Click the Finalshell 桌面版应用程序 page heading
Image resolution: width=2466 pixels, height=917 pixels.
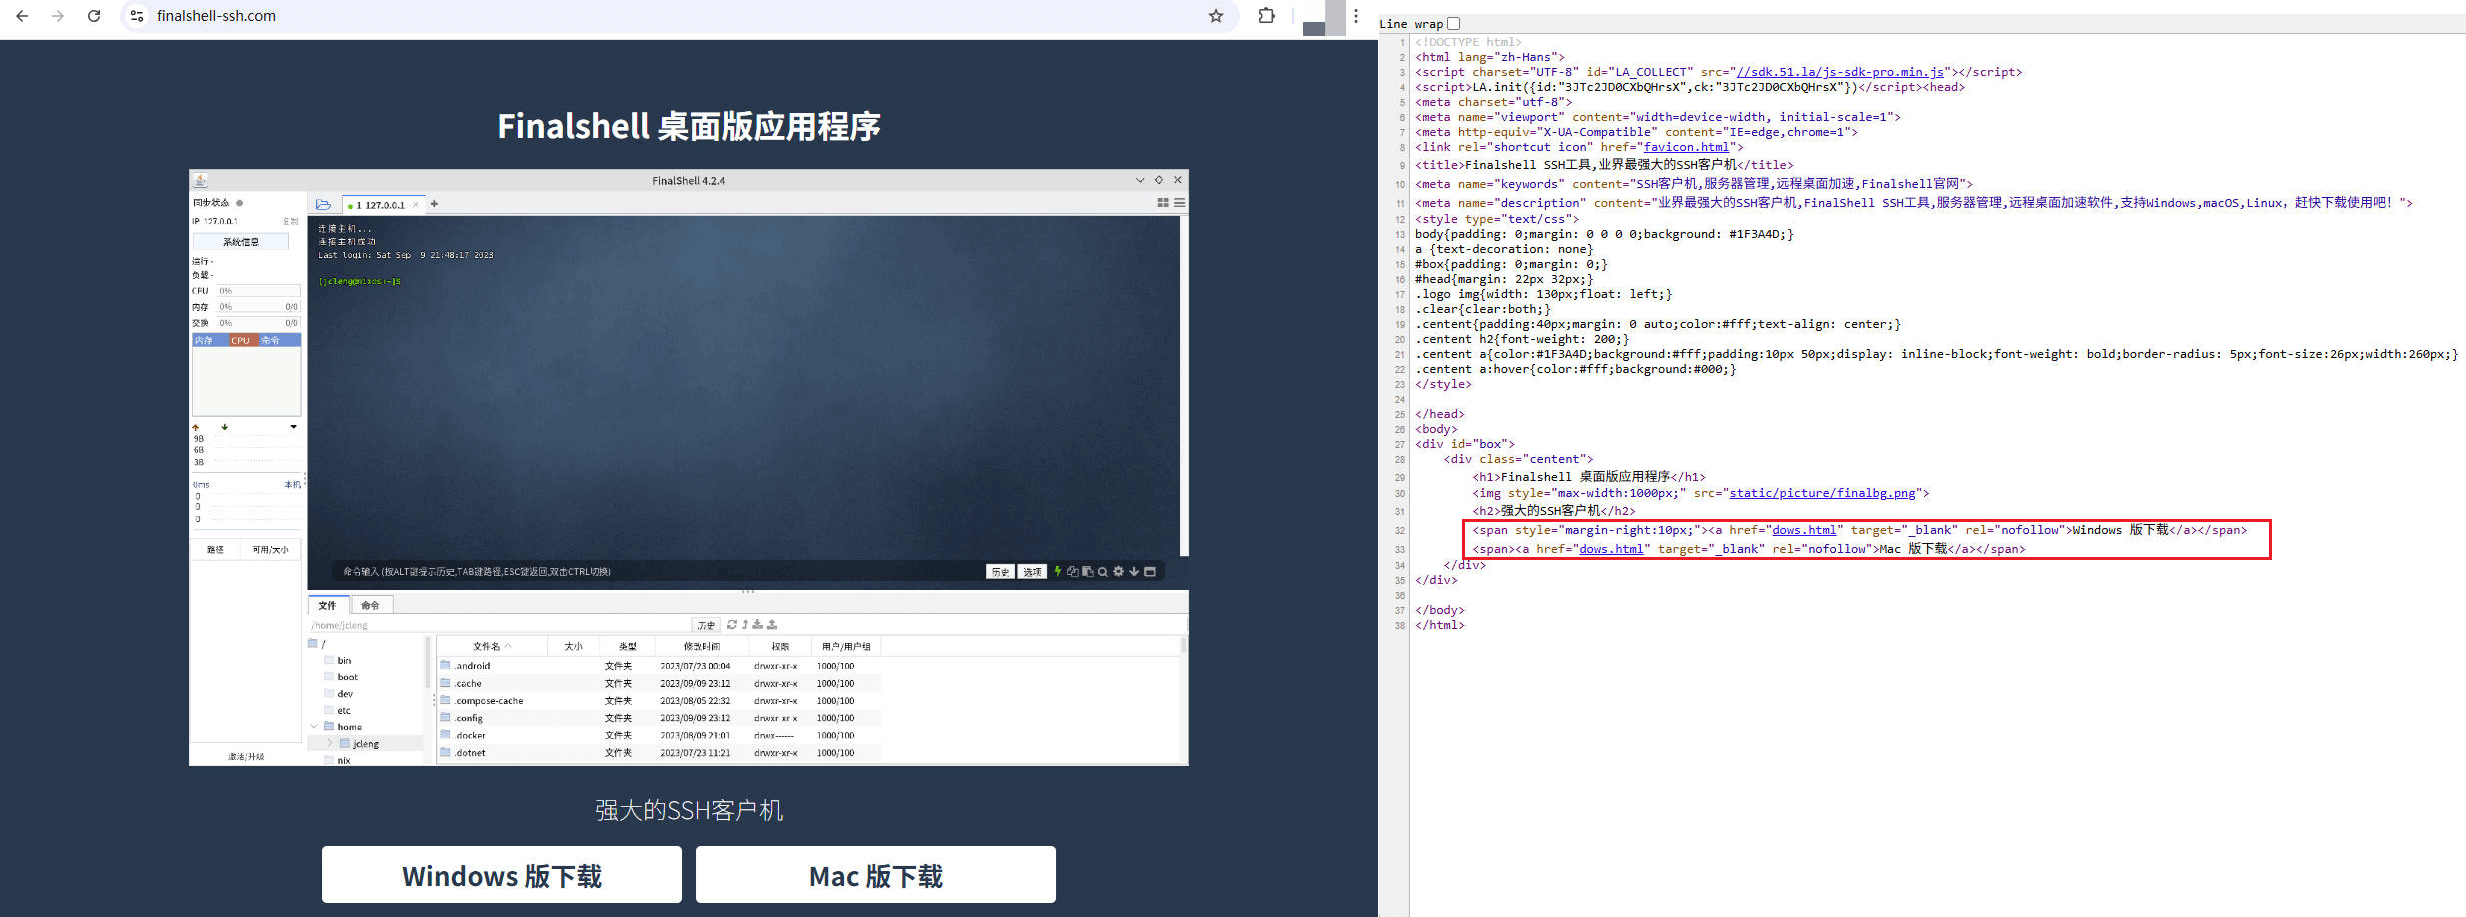pos(689,127)
